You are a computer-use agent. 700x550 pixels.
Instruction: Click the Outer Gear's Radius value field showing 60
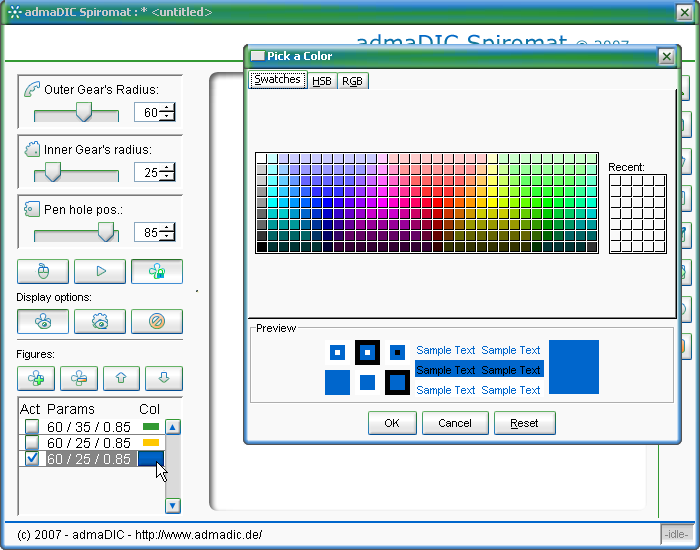coord(147,112)
